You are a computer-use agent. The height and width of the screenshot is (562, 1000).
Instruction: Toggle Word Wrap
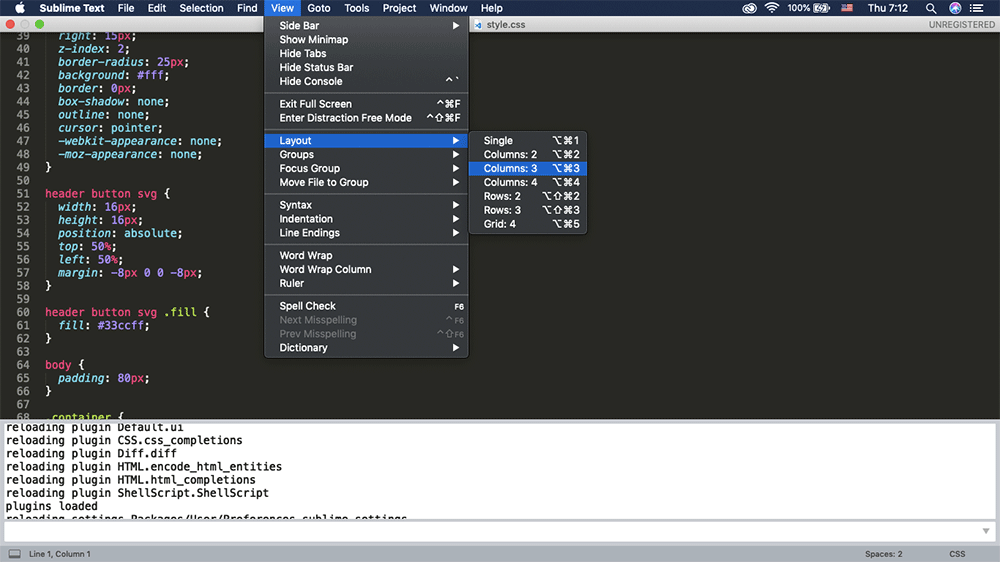coord(366,255)
